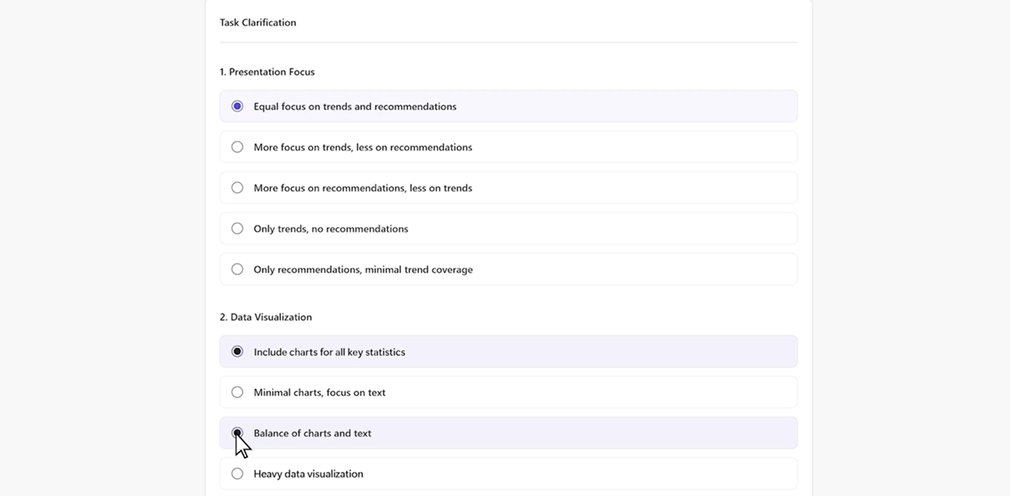Select 'Balance of charts and text' radio button
1010x496 pixels.
(x=237, y=433)
